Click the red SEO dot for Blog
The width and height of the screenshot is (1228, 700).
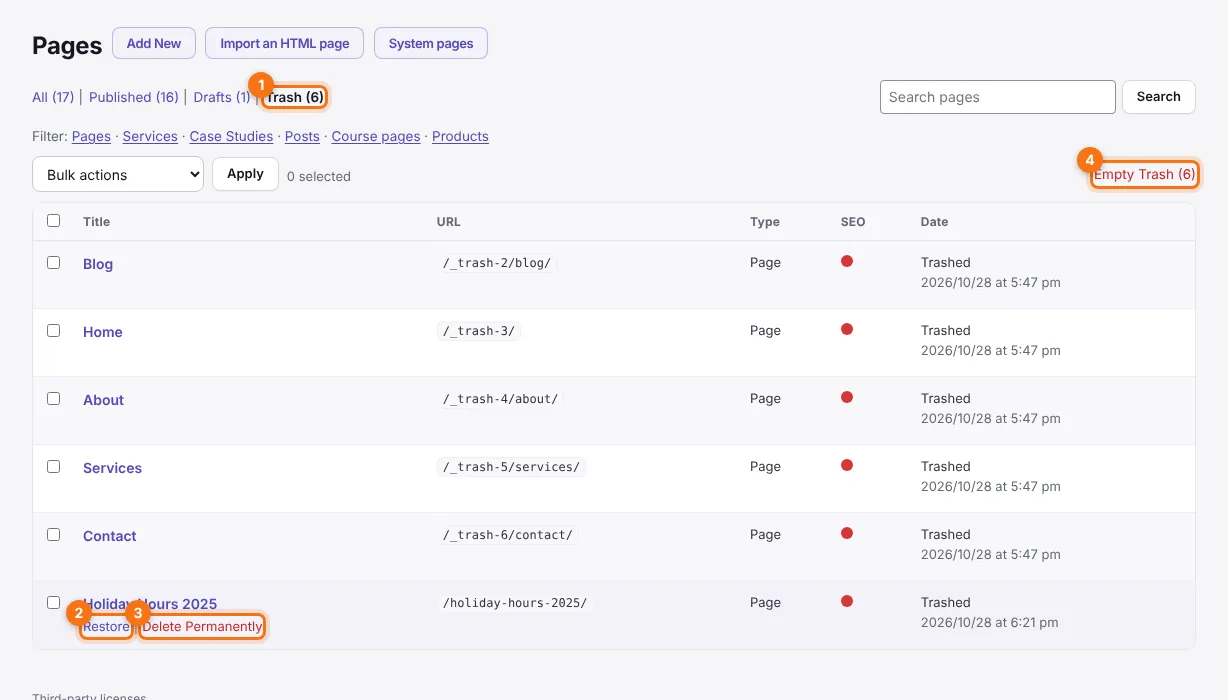pyautogui.click(x=847, y=261)
